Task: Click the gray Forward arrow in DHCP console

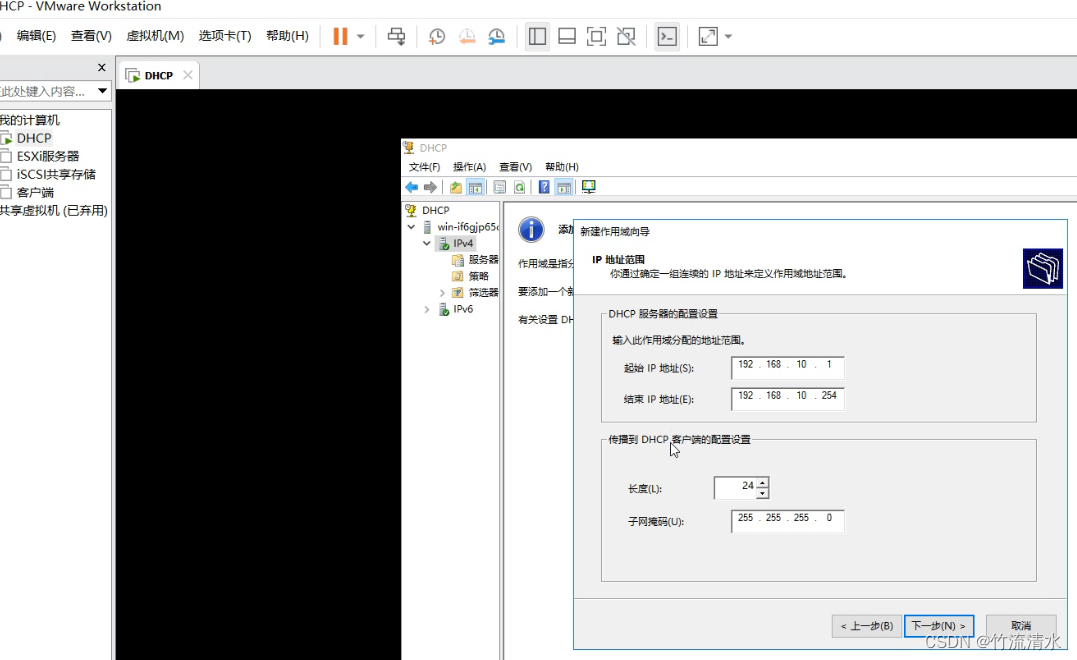Action: pyautogui.click(x=431, y=187)
